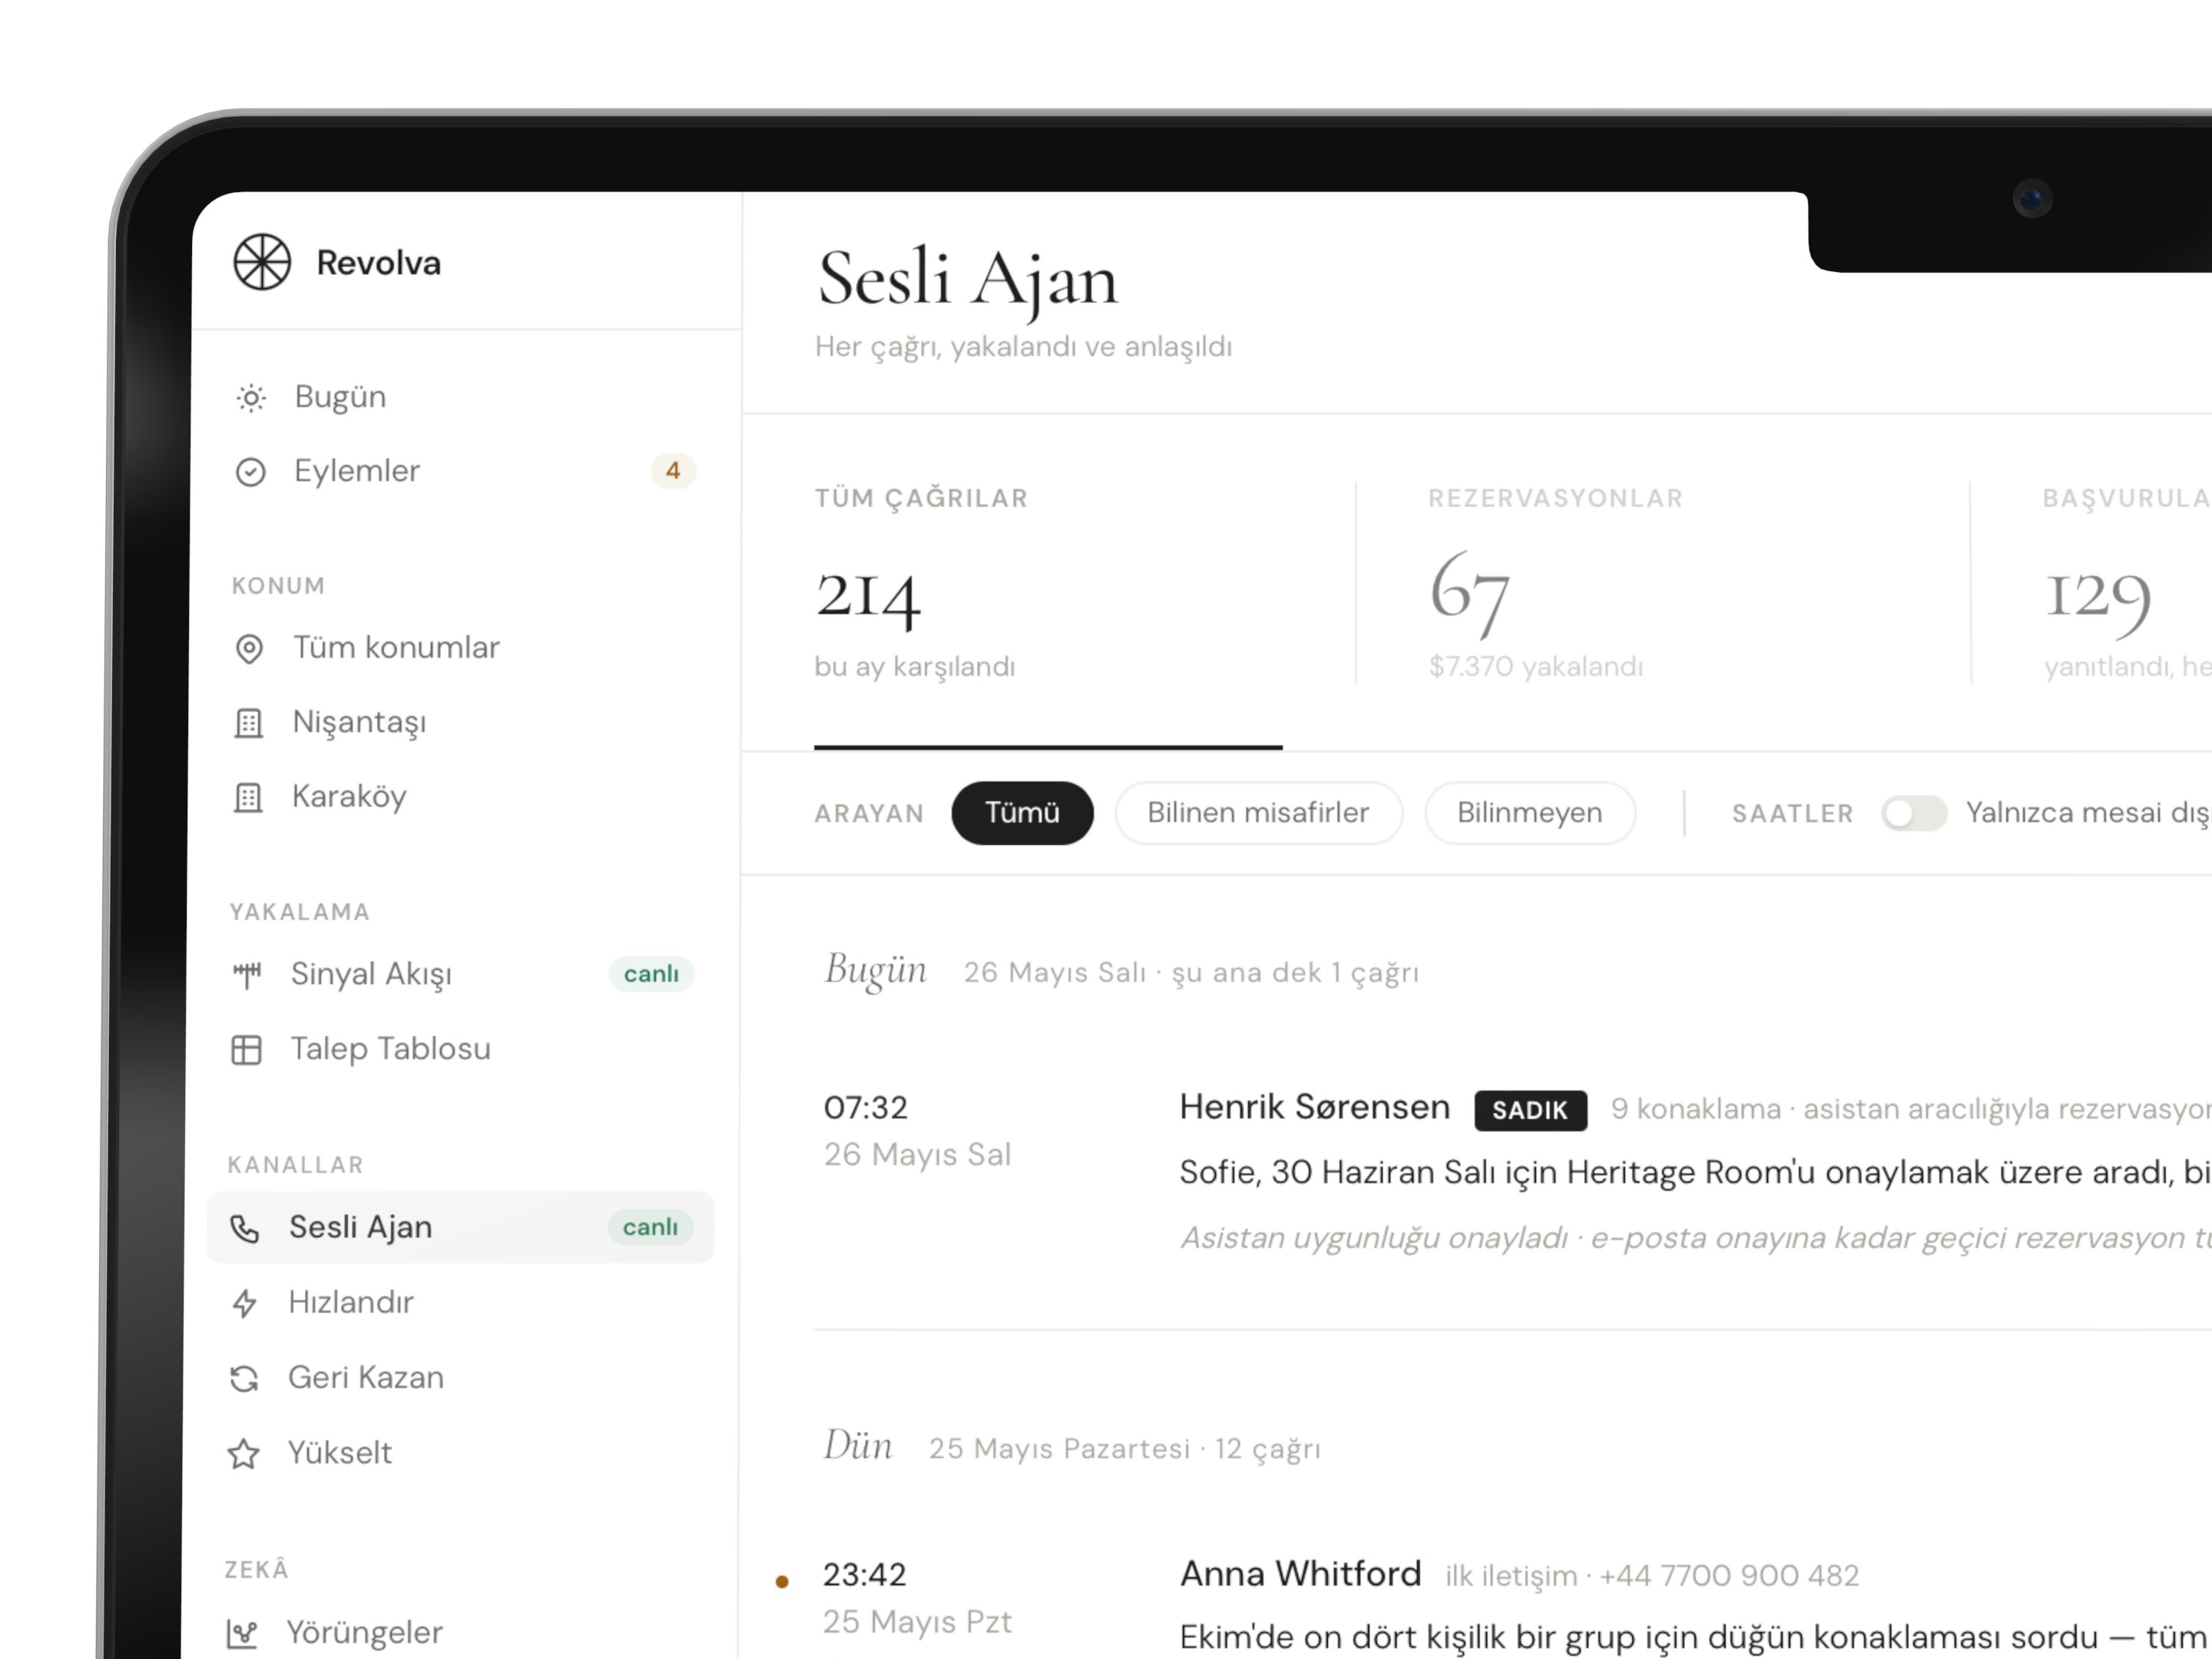This screenshot has width=2212, height=1659.
Task: Click the 23:42 call timestamp
Action: tap(865, 1575)
